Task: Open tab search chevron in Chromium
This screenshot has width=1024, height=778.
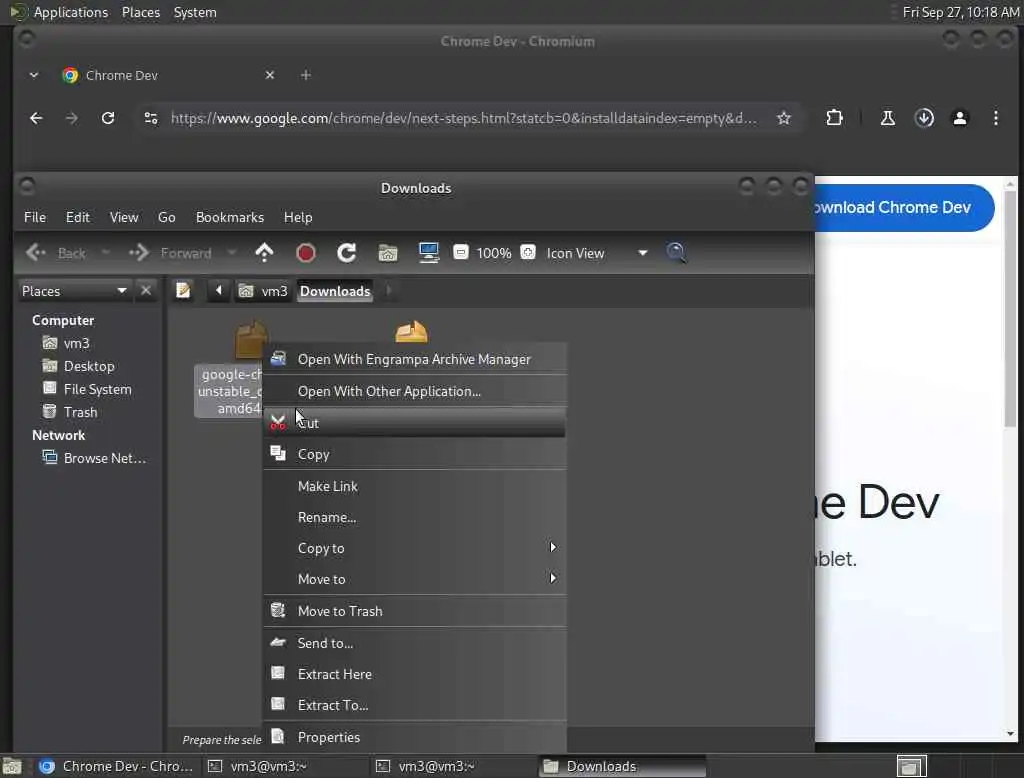Action: (34, 75)
